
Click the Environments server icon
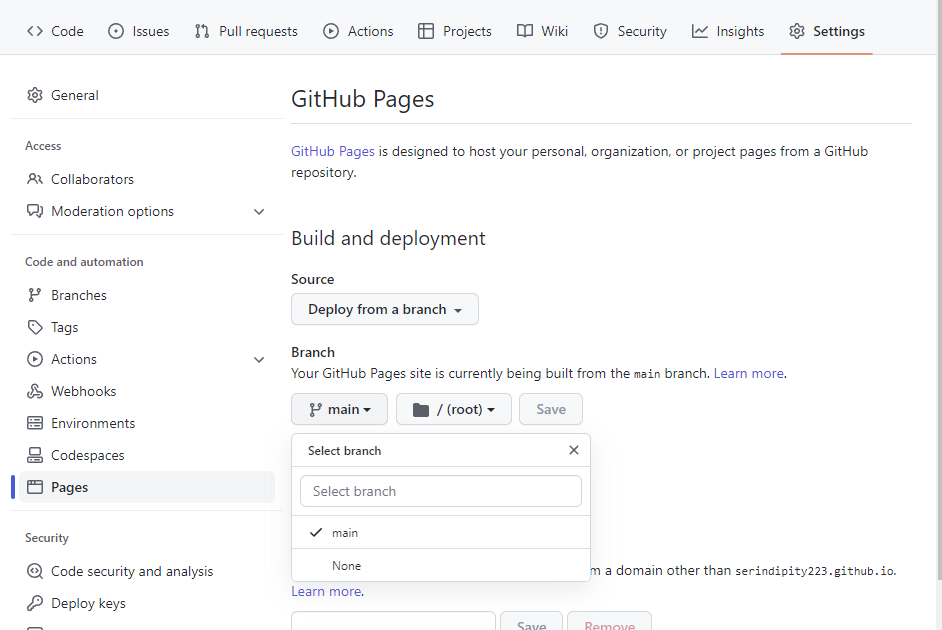[35, 423]
